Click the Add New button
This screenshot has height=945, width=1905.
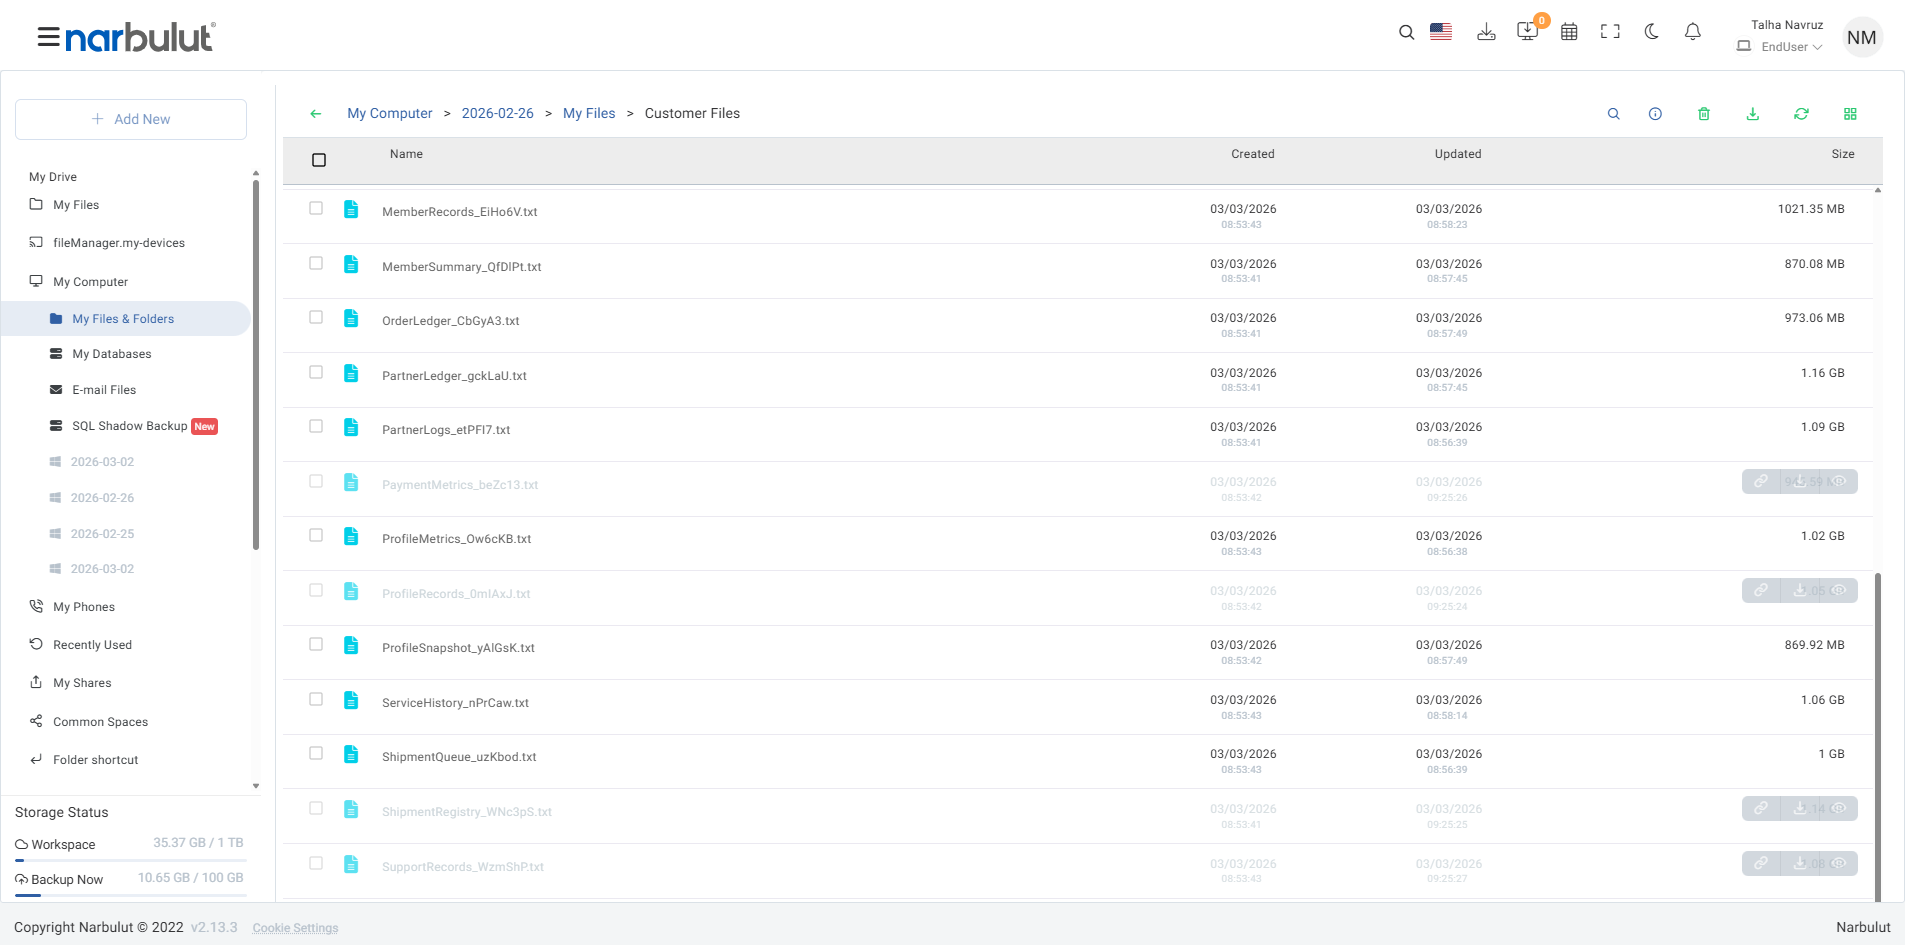pos(131,119)
